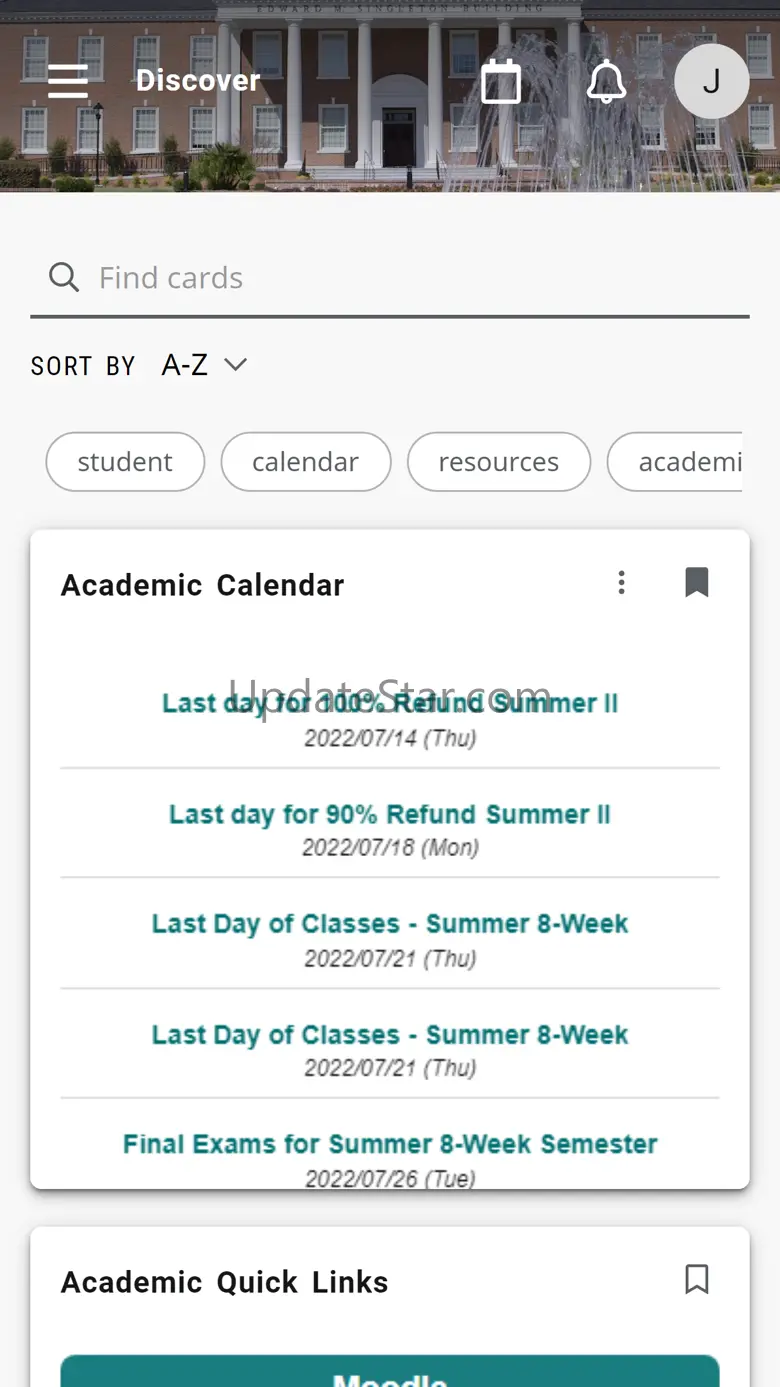Viewport: 780px width, 1387px height.
Task: Click the search magnifier icon
Action: pyautogui.click(x=64, y=277)
